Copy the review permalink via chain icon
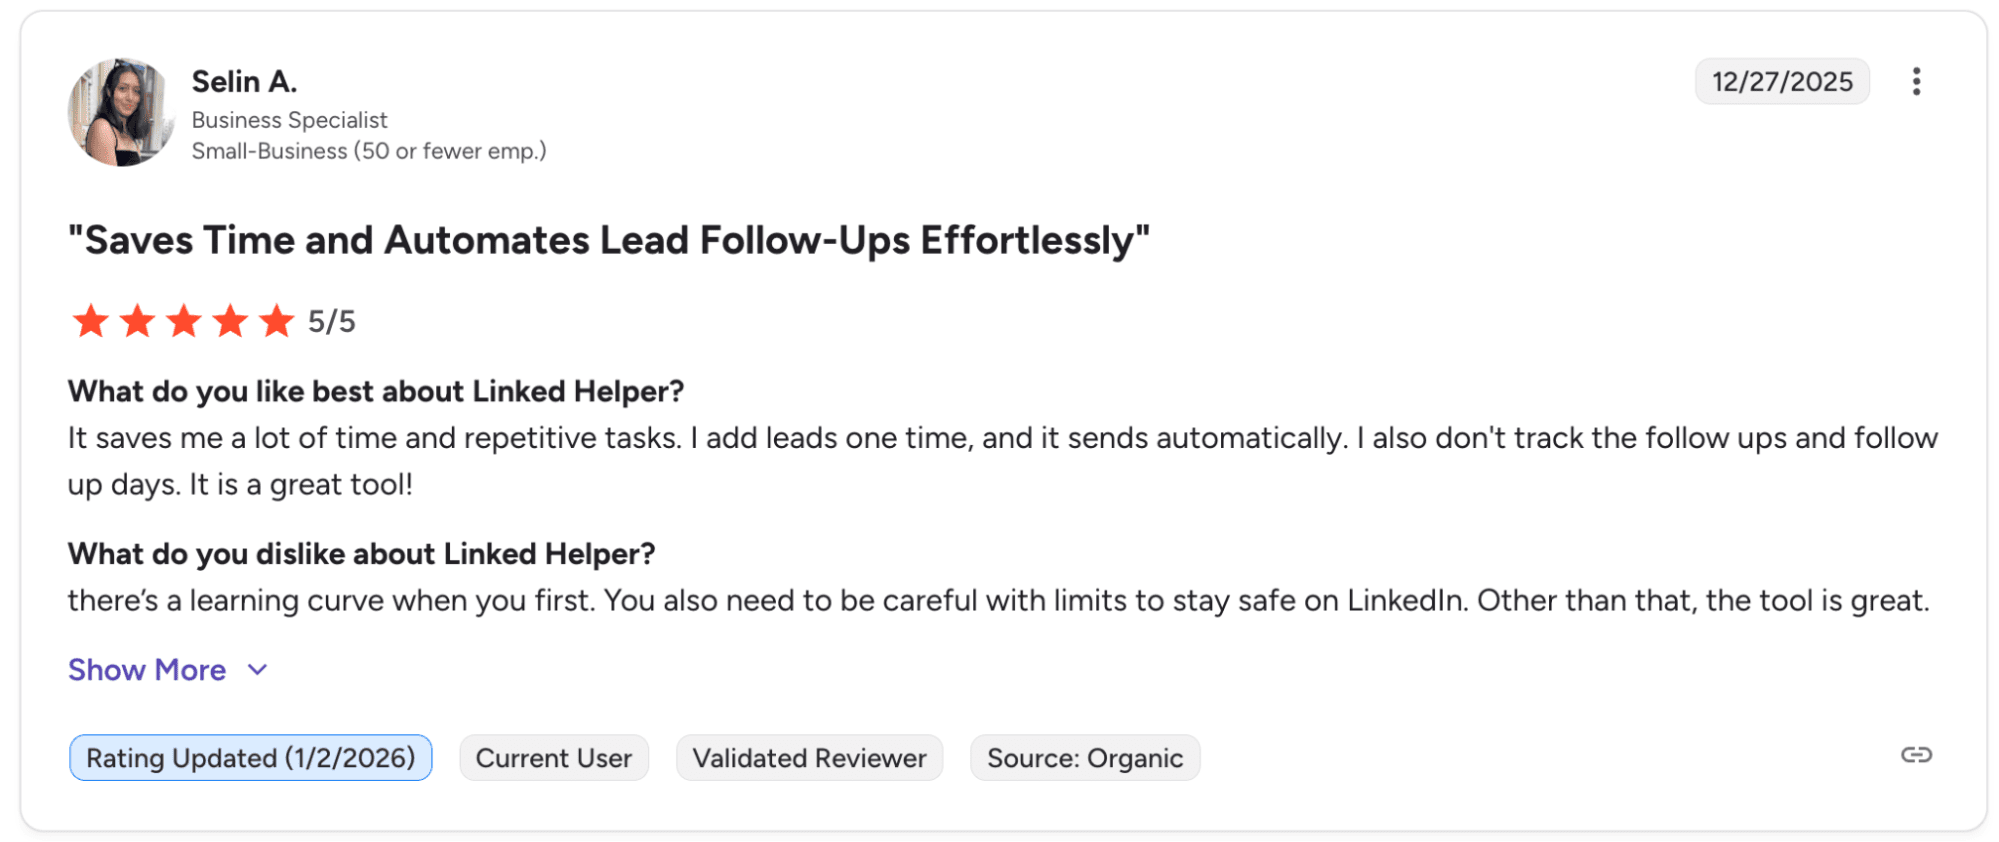The height and width of the screenshot is (842, 1999). (x=1916, y=755)
